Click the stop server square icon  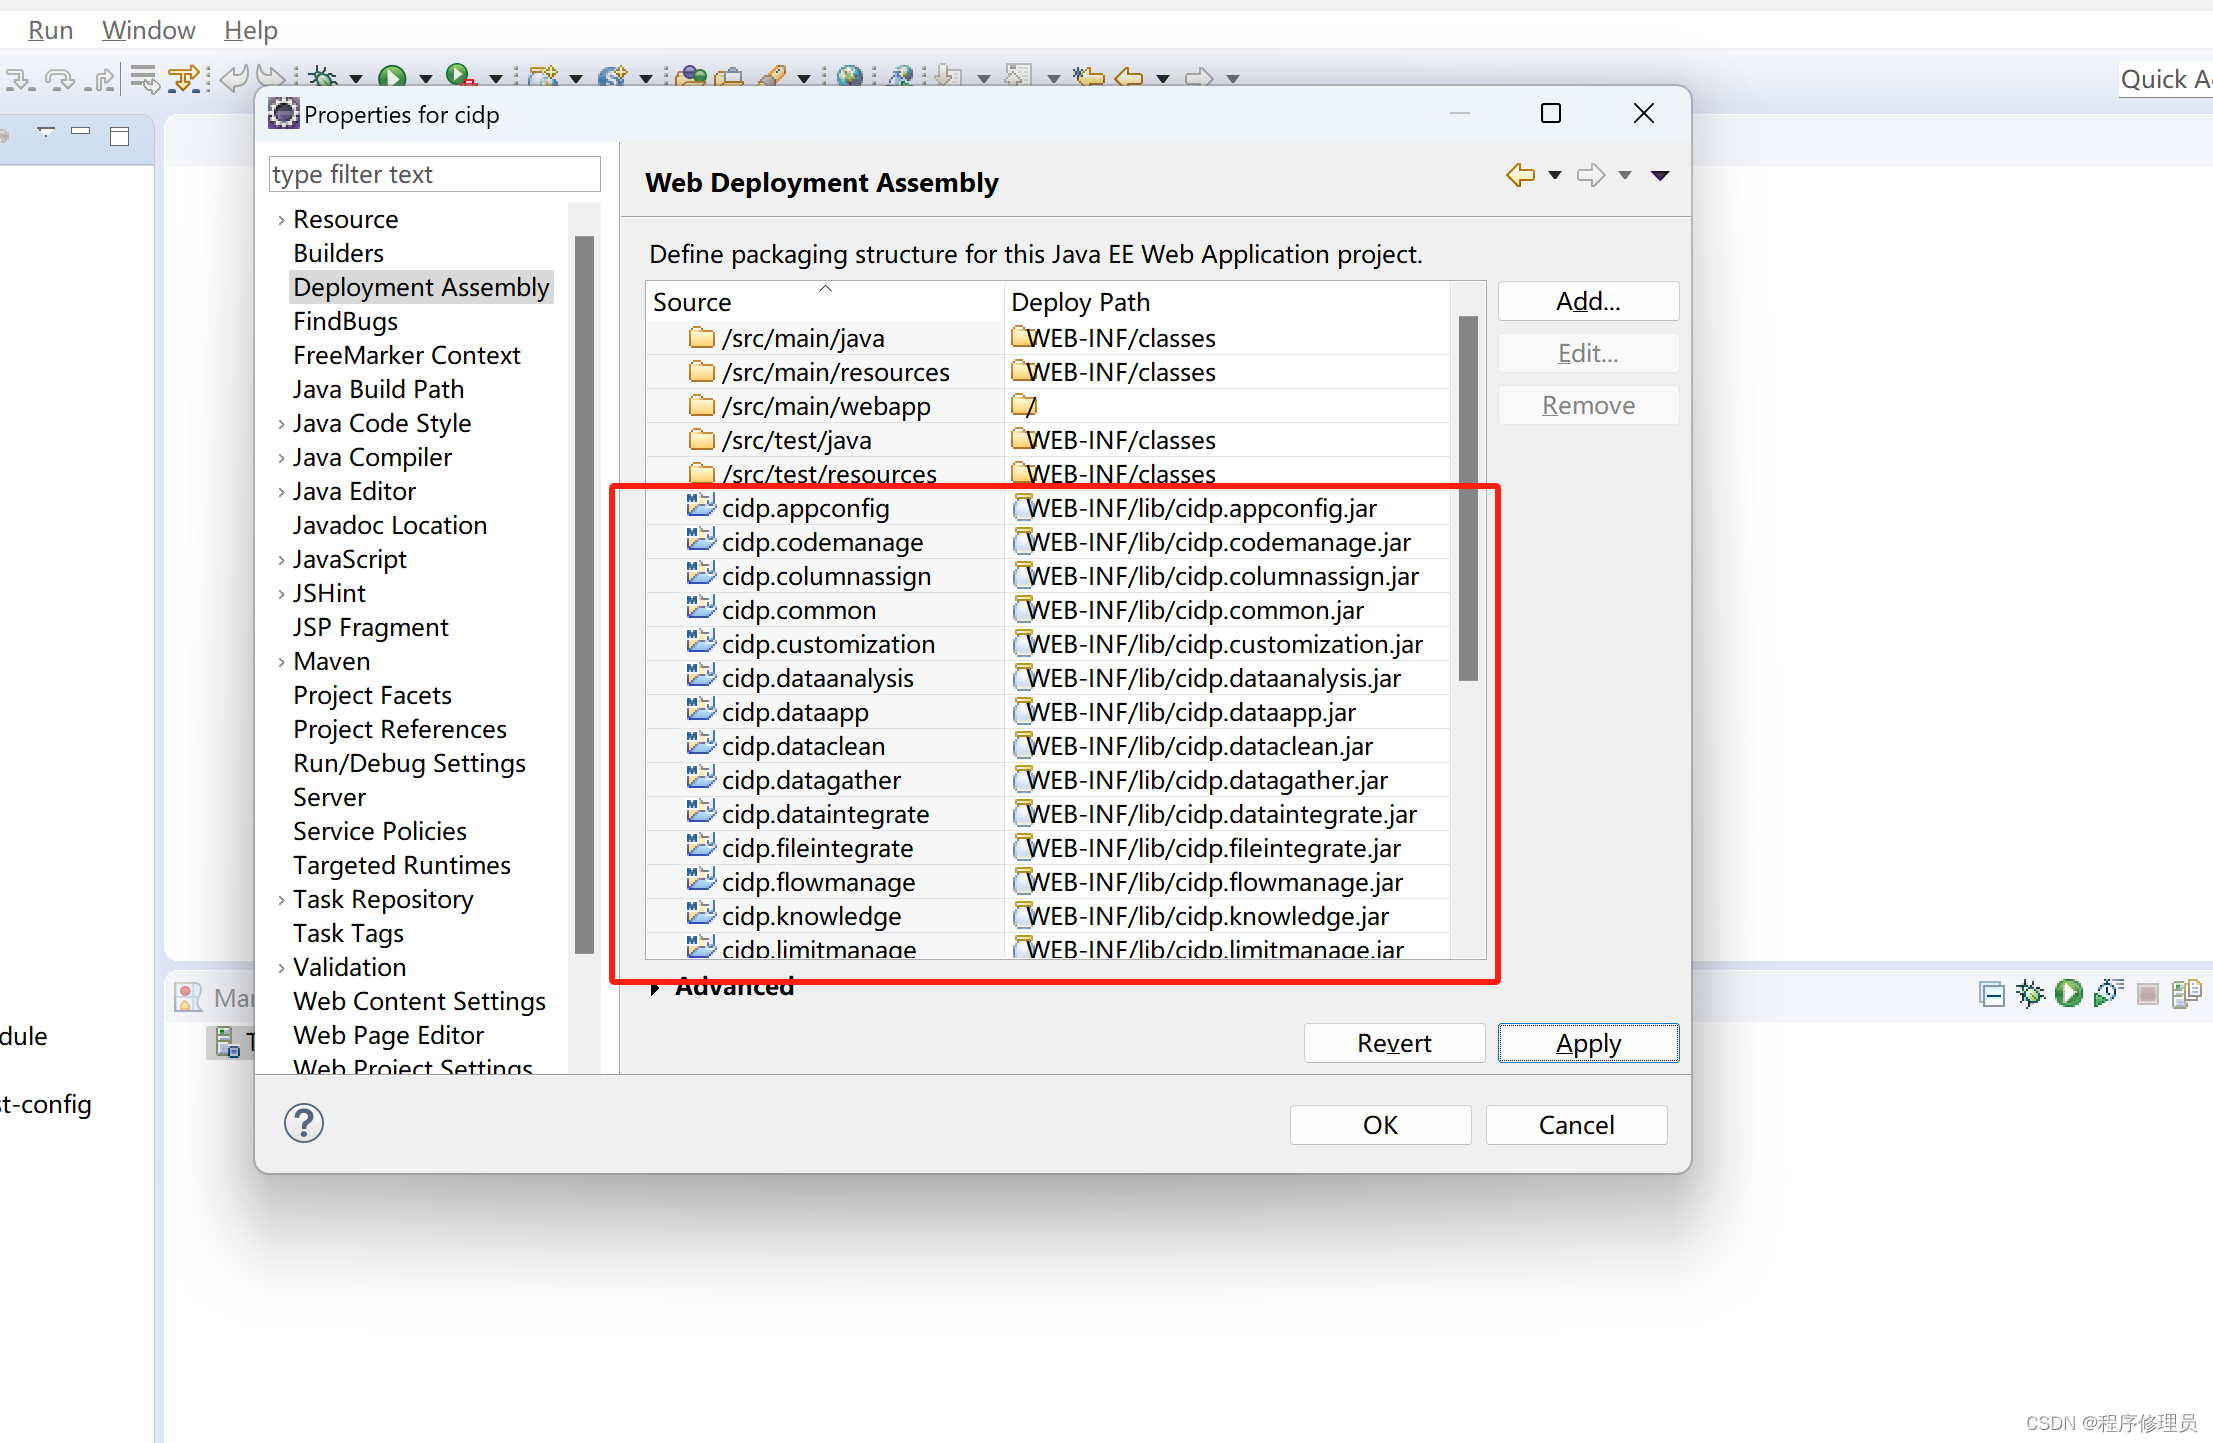click(x=2147, y=993)
